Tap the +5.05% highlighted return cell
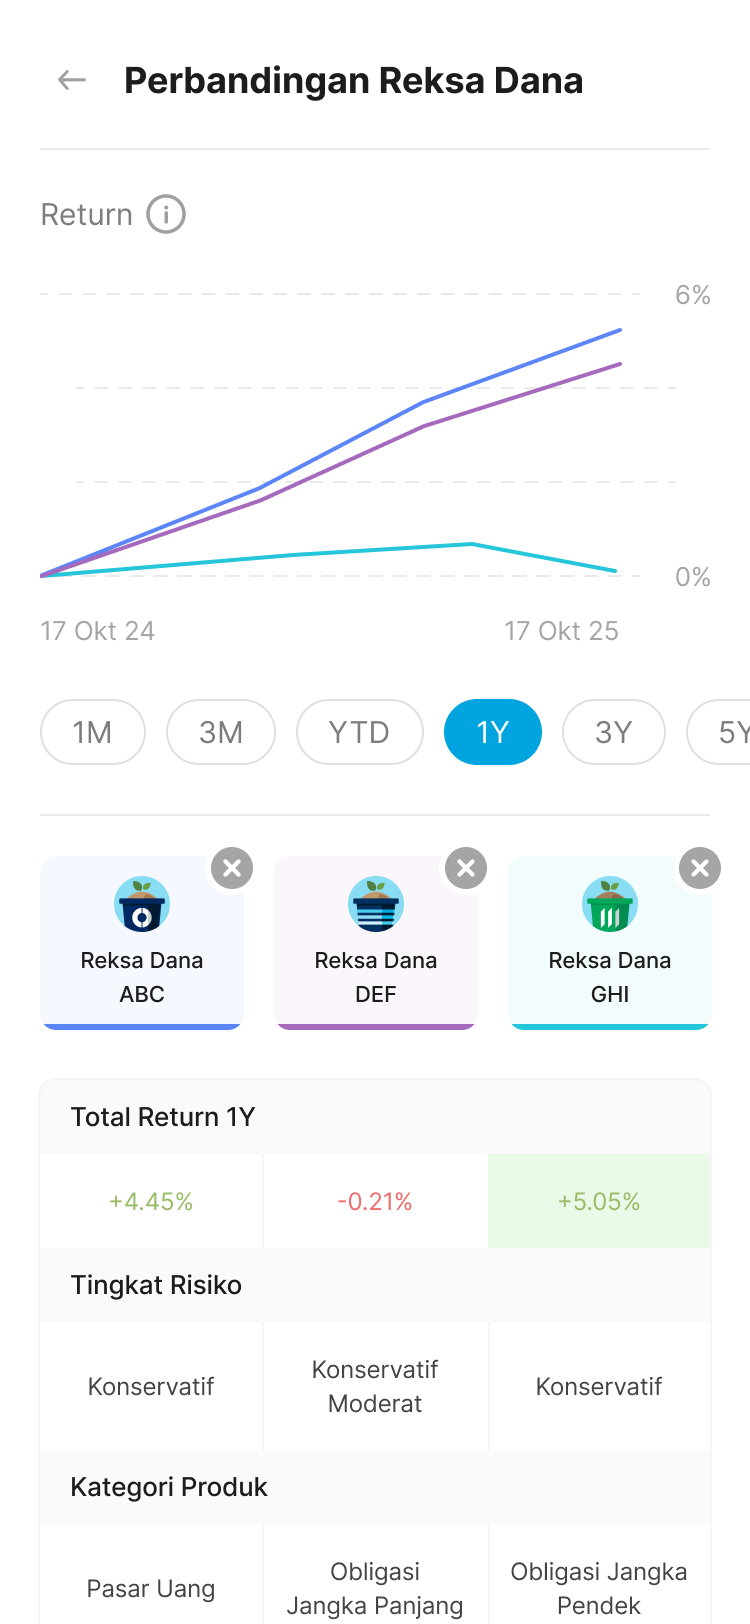Screen dimensions: 750x1624 [x=599, y=1201]
